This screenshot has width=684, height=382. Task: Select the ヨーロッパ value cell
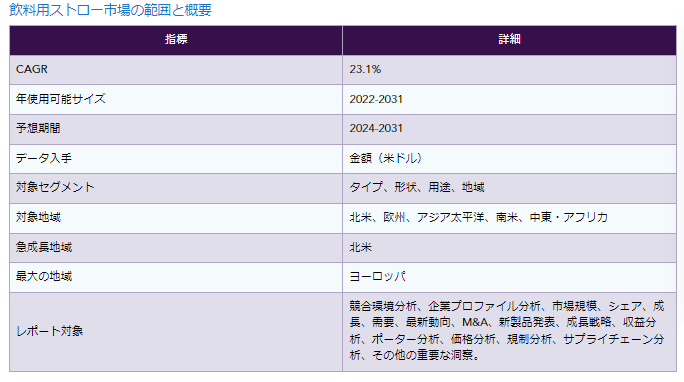pos(510,277)
